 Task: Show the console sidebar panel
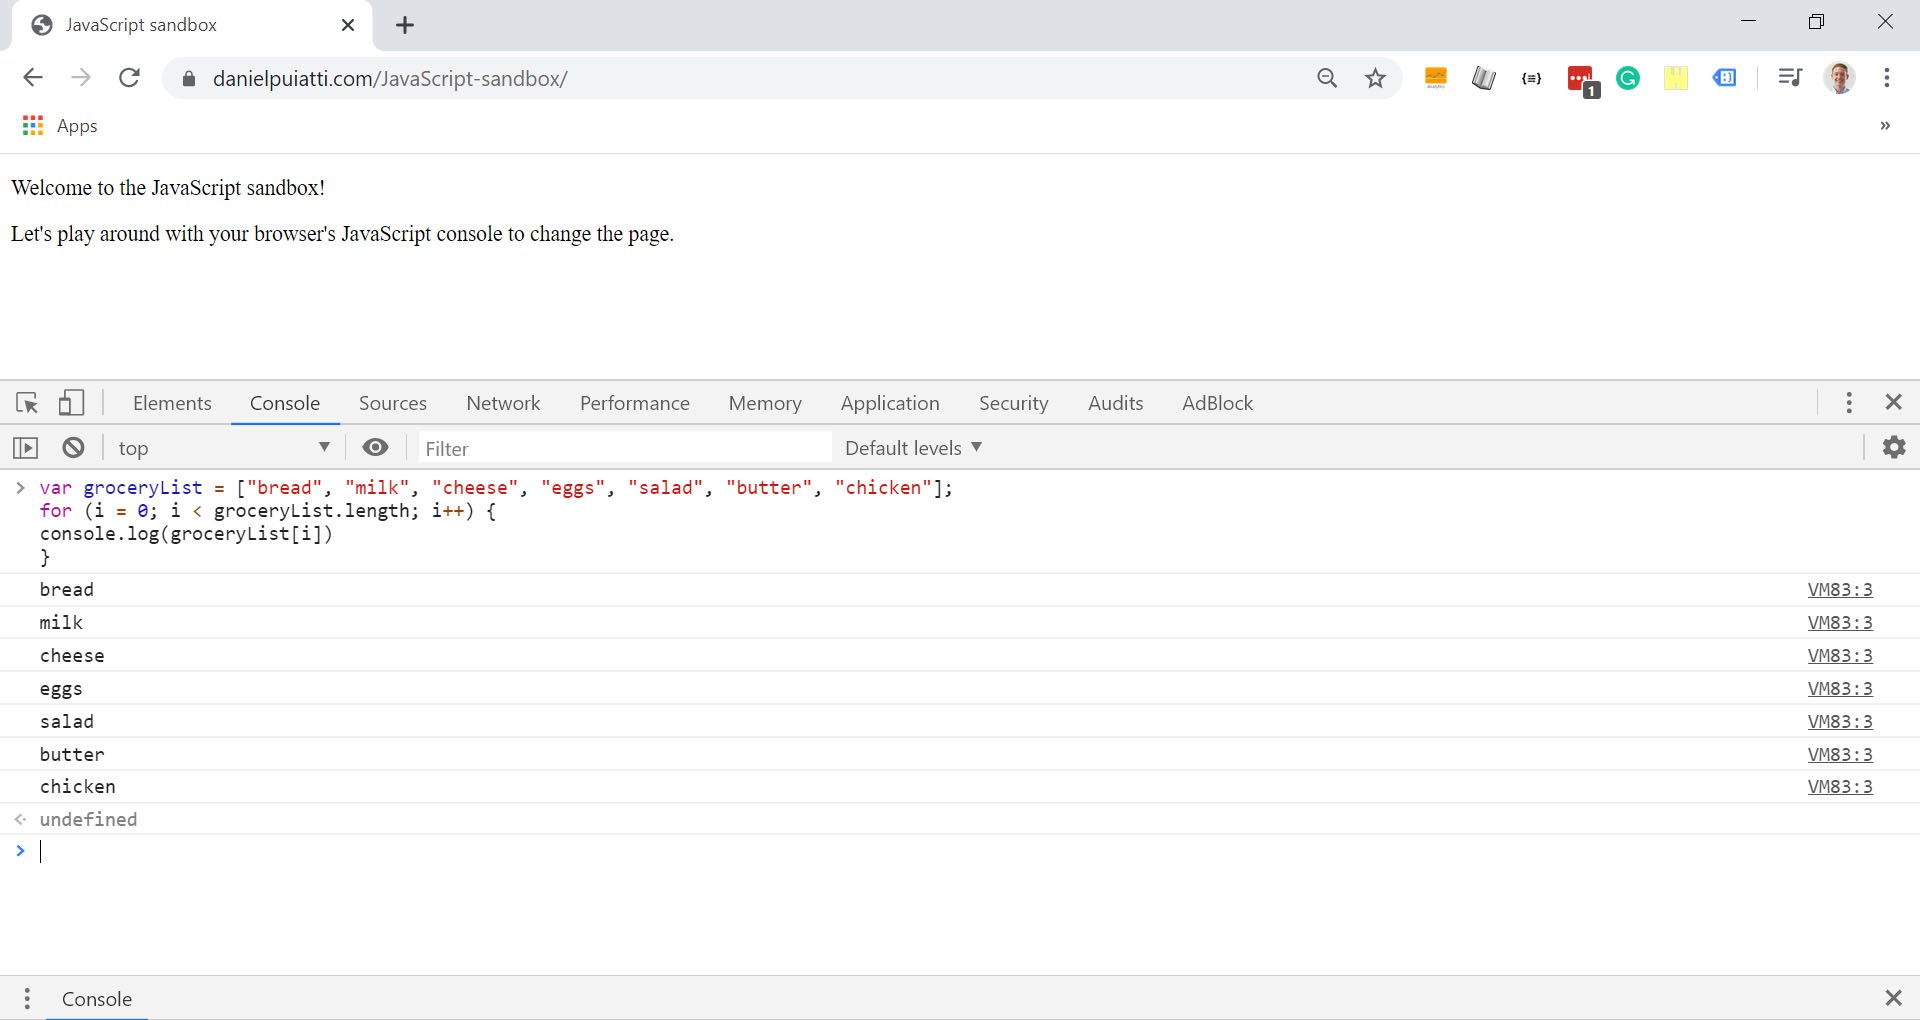pos(26,447)
